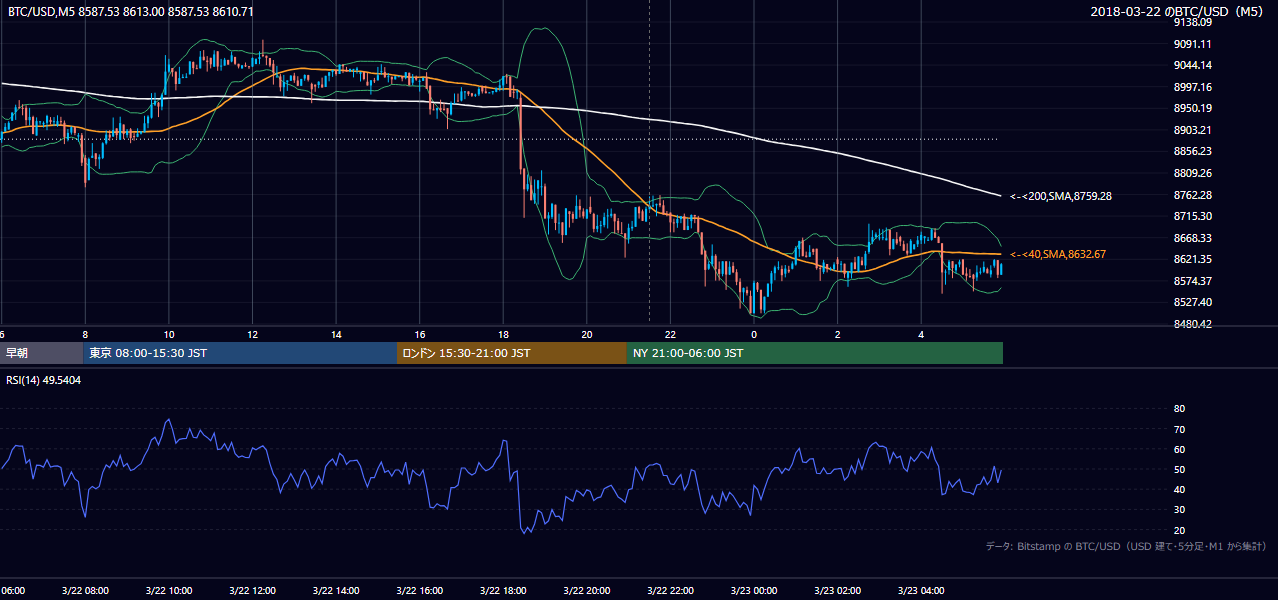Click RSI scale level 40
The height and width of the screenshot is (600, 1278).
pyautogui.click(x=1179, y=489)
